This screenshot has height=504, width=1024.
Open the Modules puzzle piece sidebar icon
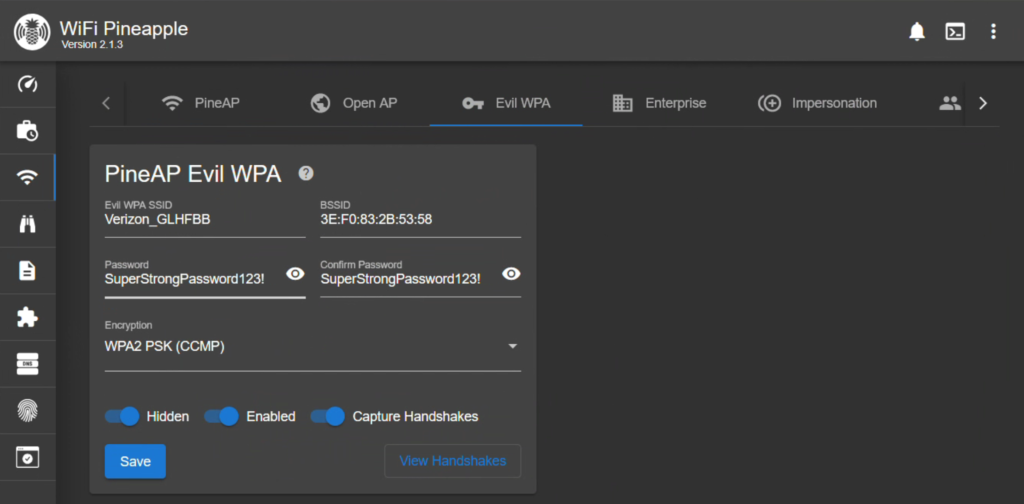pos(27,317)
